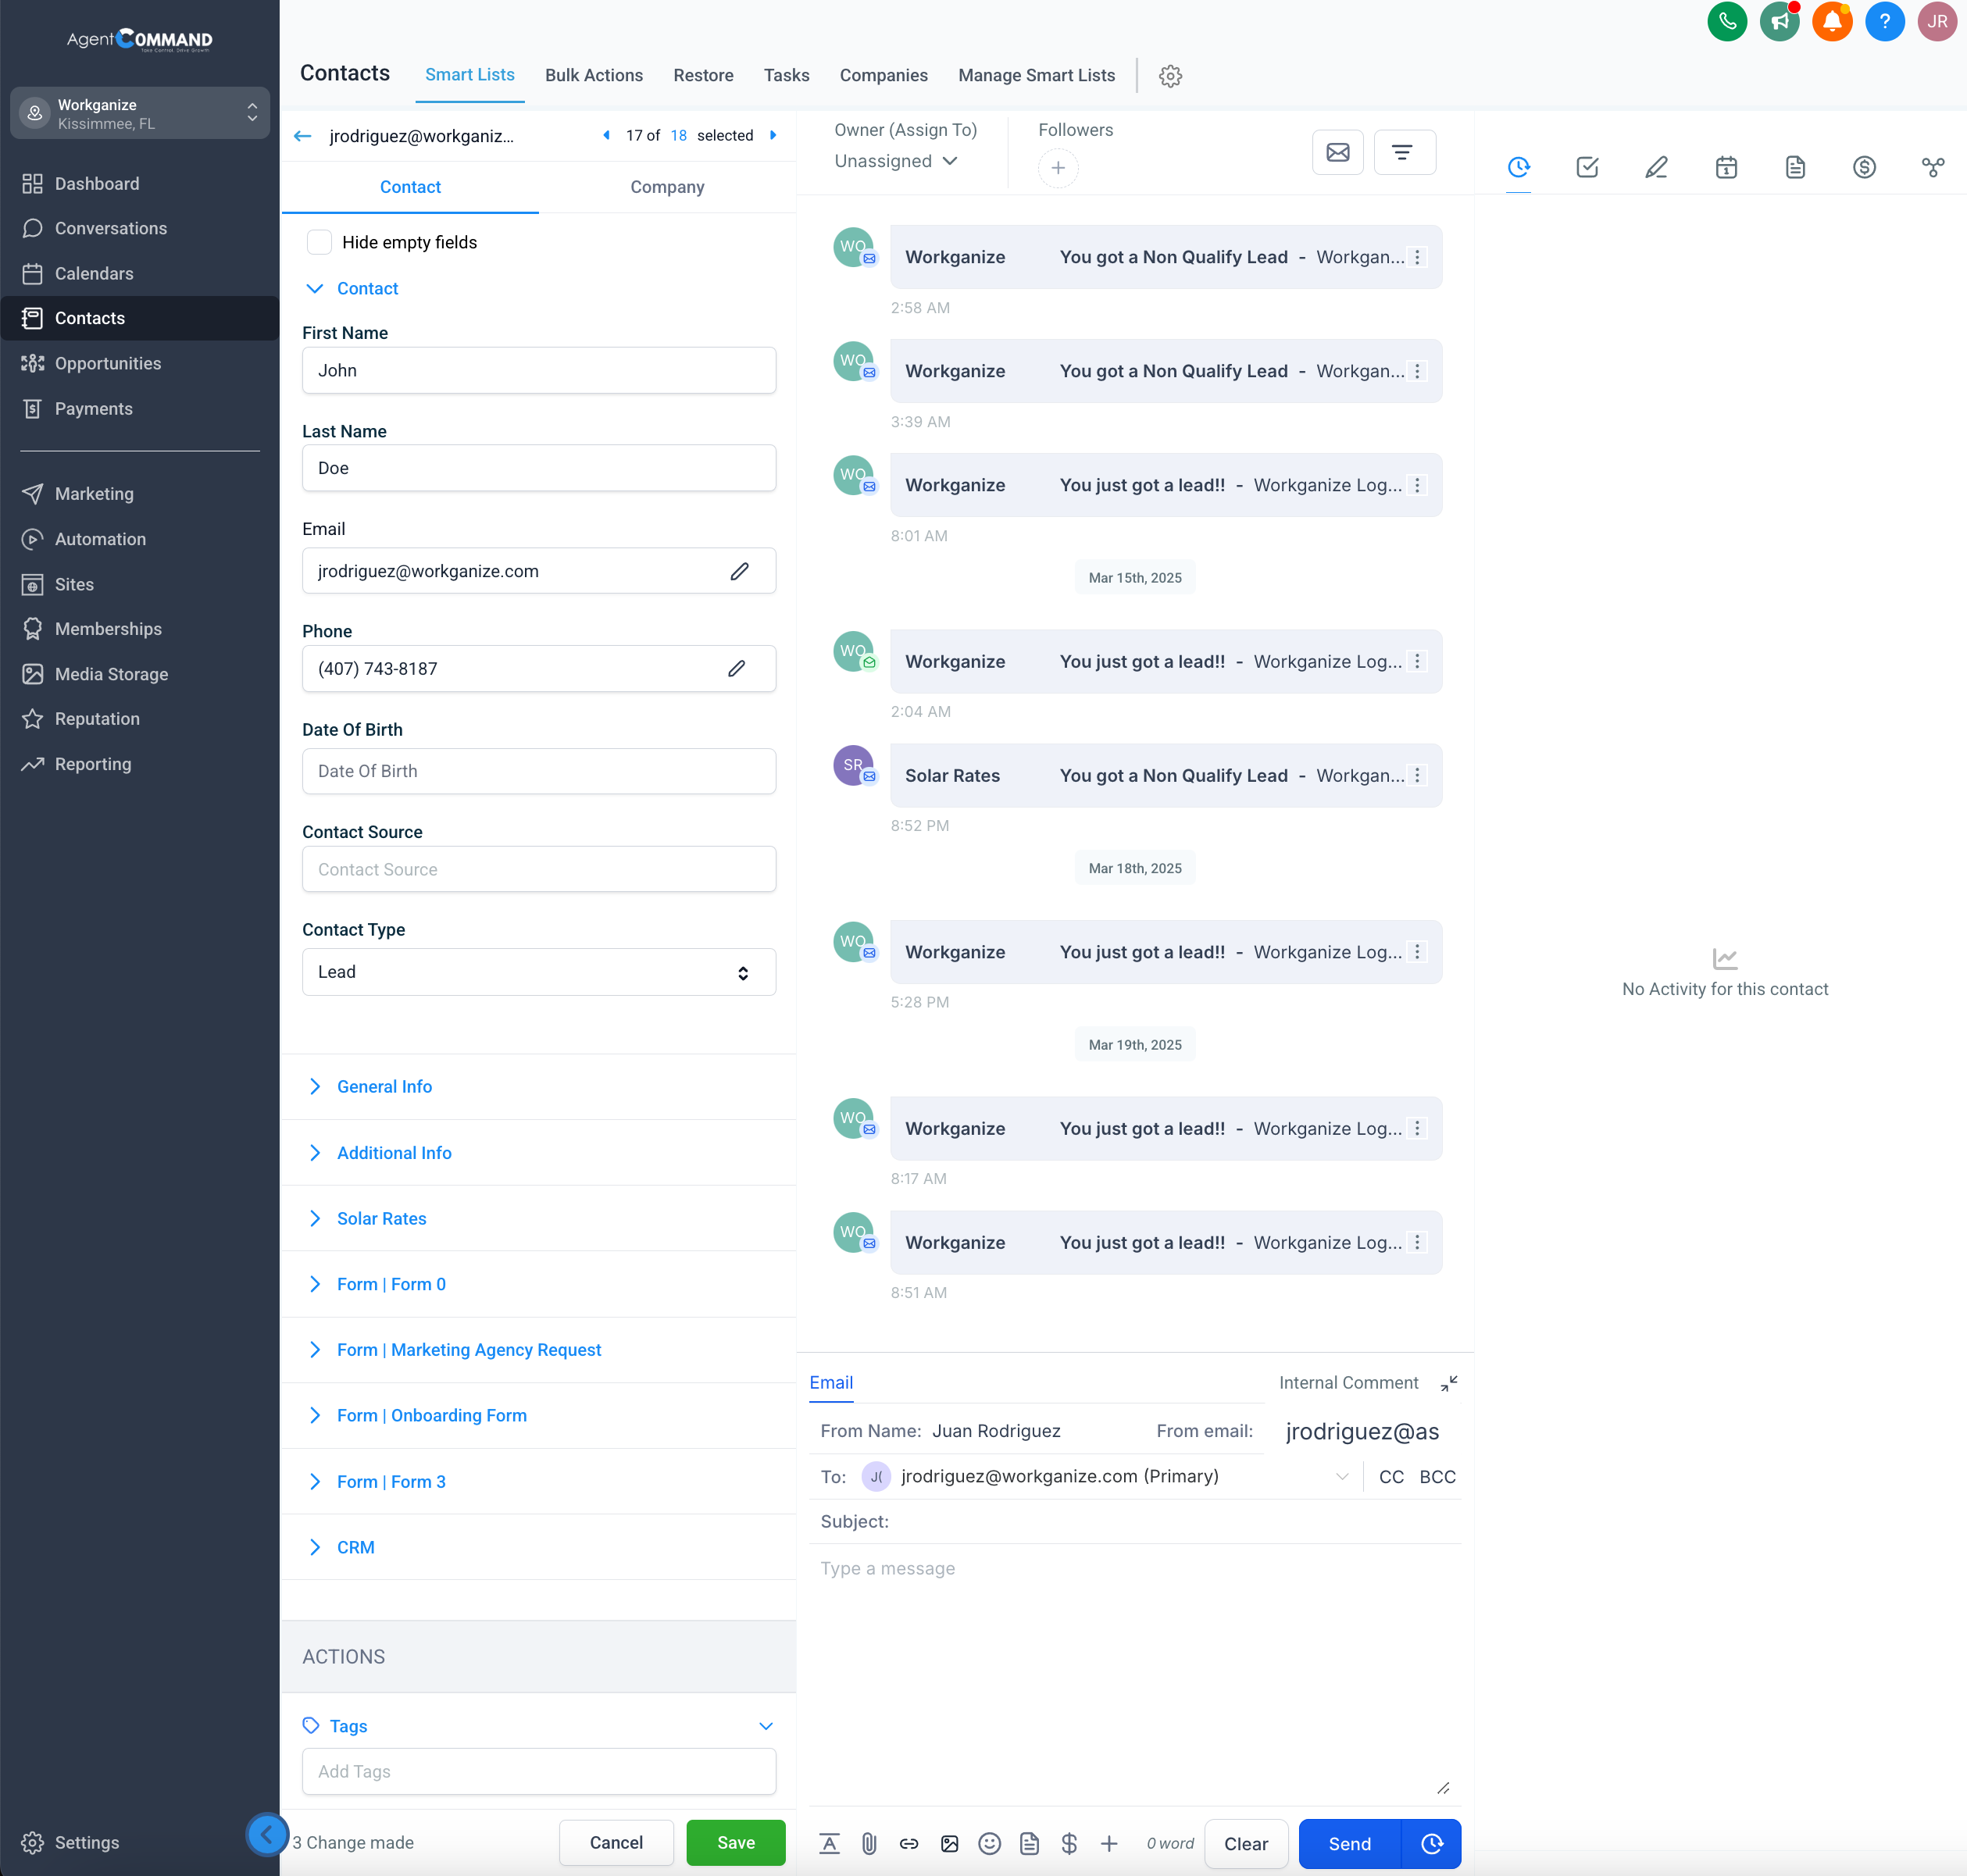Switch to the Company tab

pos(667,187)
